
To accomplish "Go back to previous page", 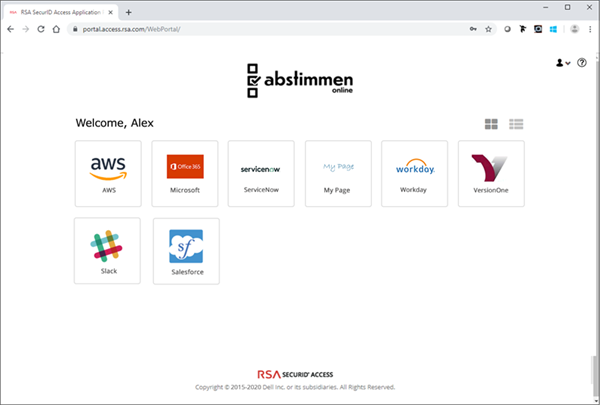I will pos(10,29).
